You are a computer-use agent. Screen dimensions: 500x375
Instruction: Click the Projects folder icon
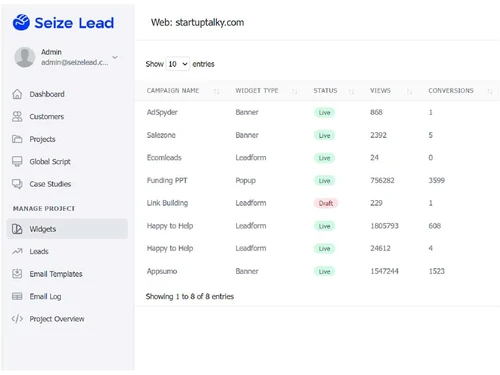tap(17, 139)
